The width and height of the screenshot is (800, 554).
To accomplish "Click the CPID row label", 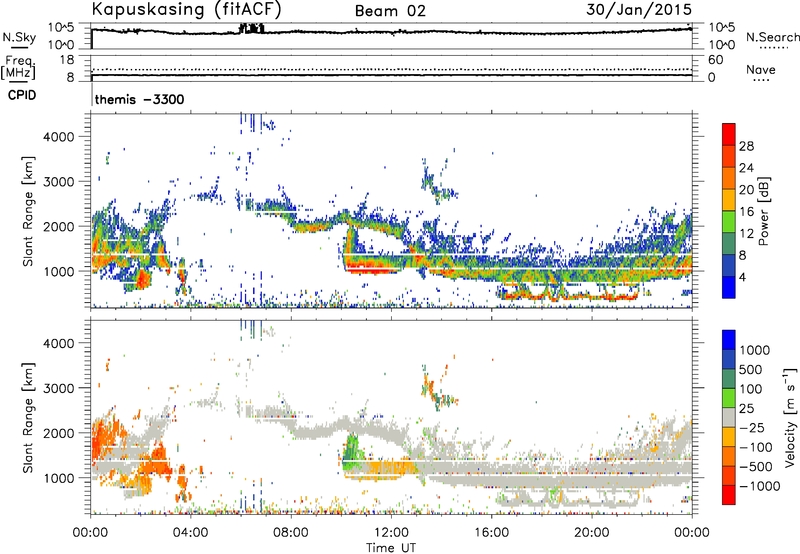I will 22,95.
